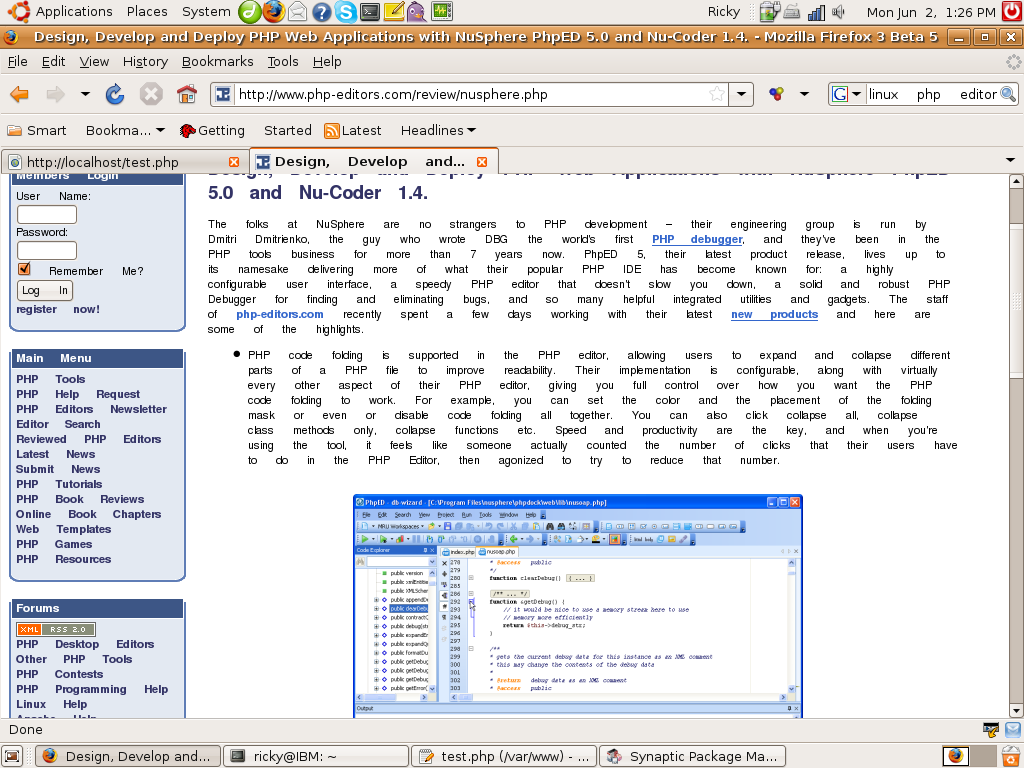This screenshot has width=1024, height=768.
Task: Open the back/forward history dropdown
Action: pyautogui.click(x=85, y=95)
